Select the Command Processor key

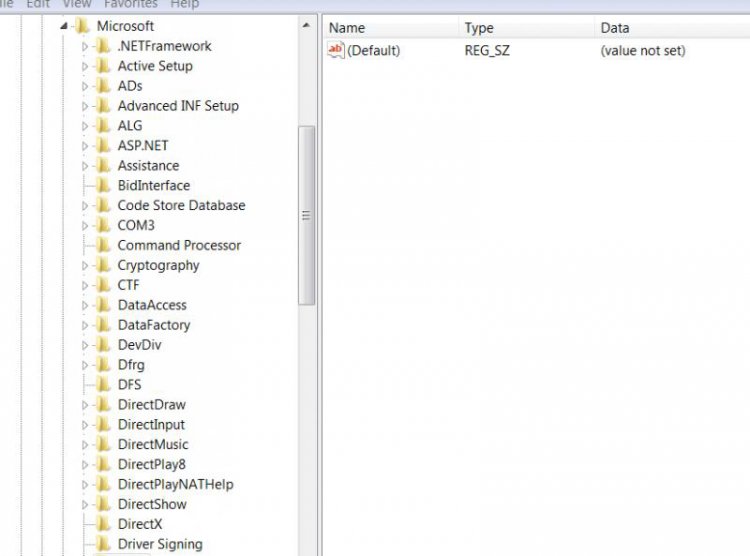(x=179, y=246)
